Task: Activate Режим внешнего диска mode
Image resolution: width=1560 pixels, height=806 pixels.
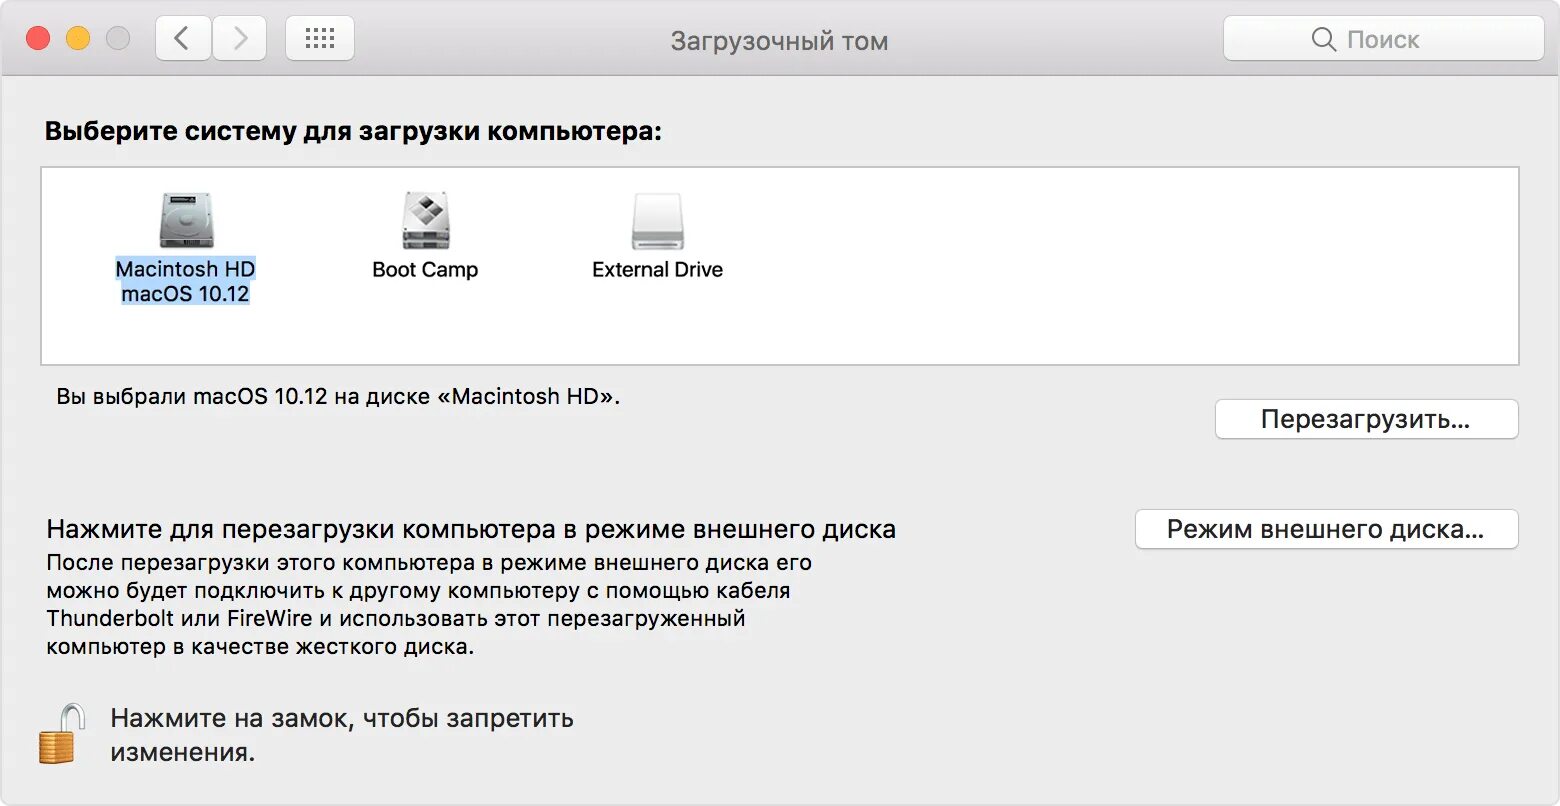Action: 1327,529
